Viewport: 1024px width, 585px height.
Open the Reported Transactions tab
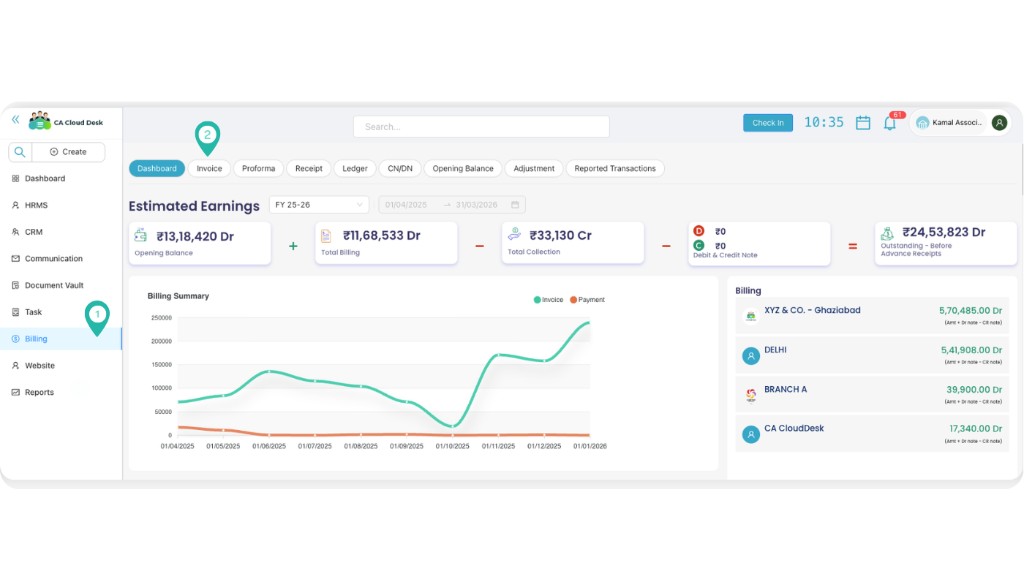(x=615, y=168)
